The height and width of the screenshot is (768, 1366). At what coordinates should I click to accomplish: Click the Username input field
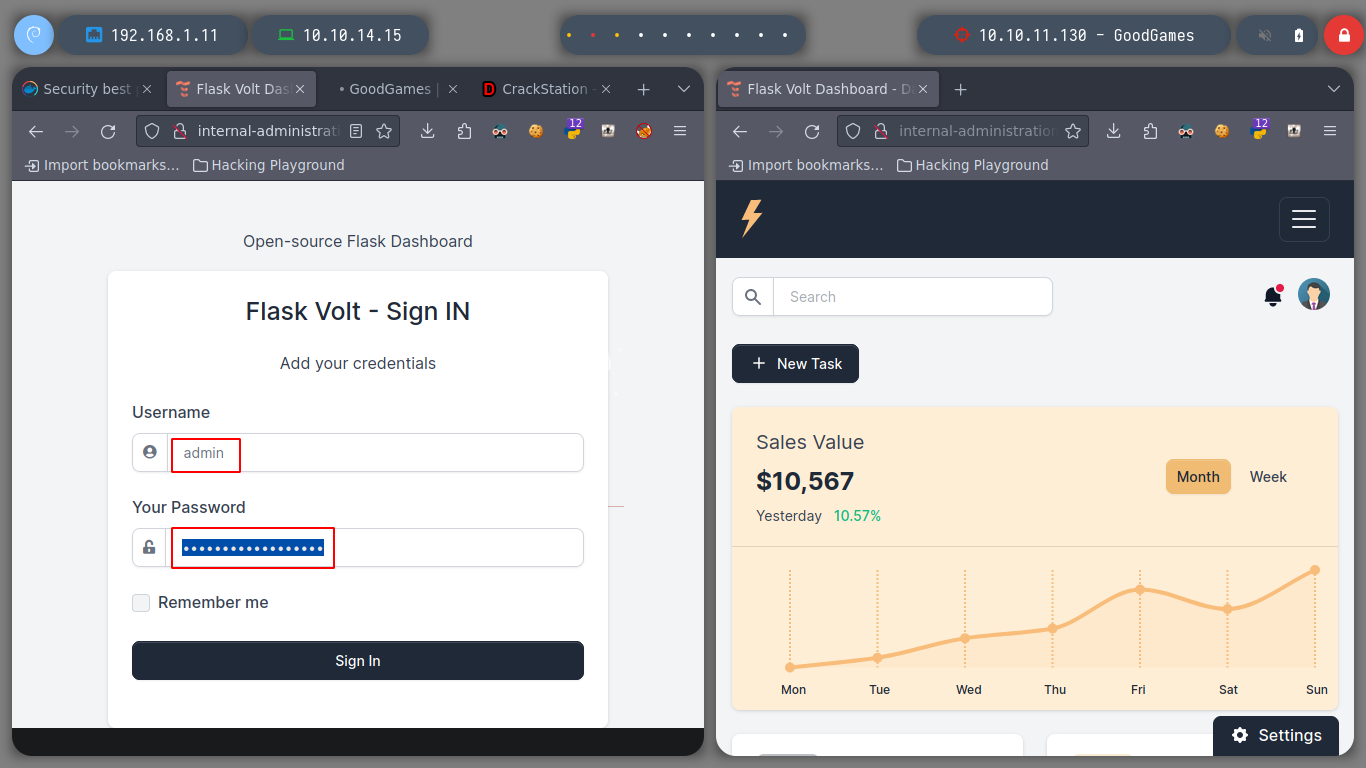click(x=375, y=453)
